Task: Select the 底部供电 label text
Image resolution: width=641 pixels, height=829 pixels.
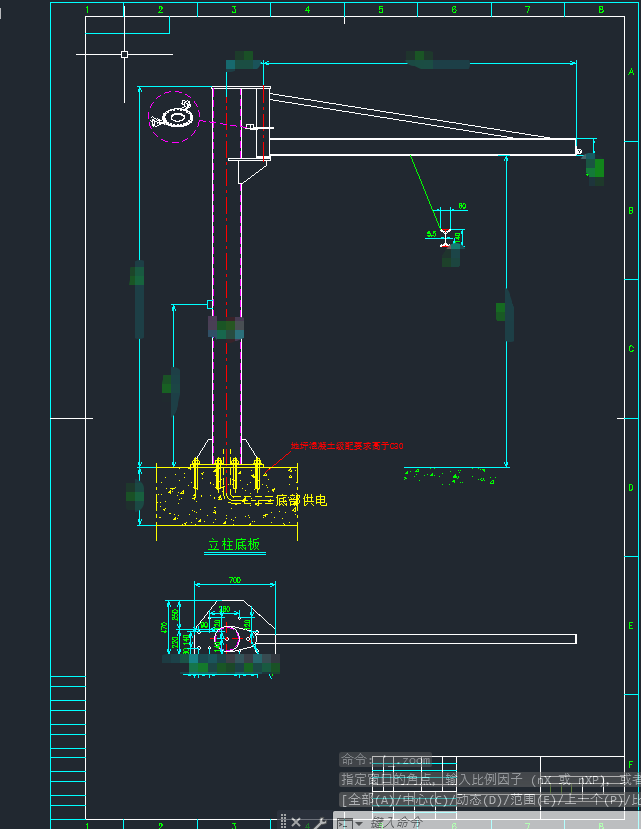Action: [x=301, y=500]
